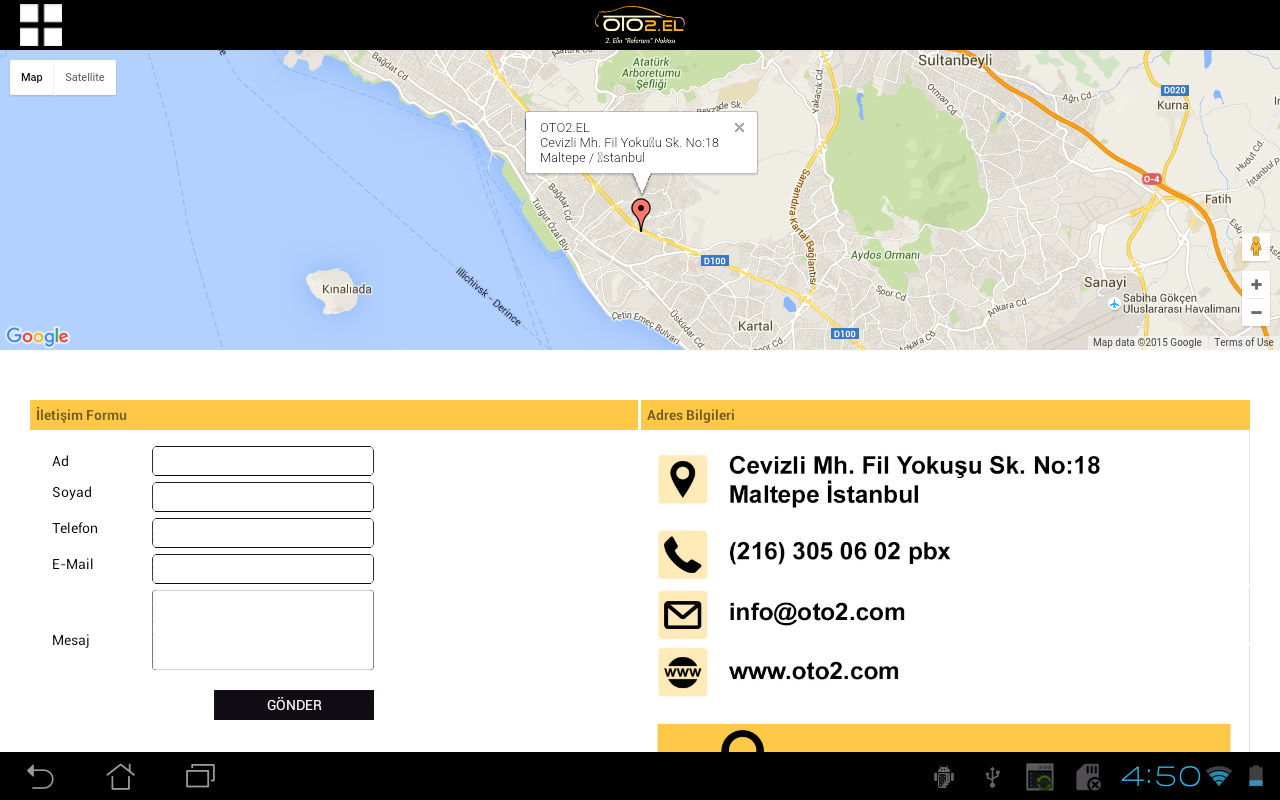Image resolution: width=1280 pixels, height=800 pixels.
Task: Tap the Android home button
Action: pyautogui.click(x=121, y=776)
